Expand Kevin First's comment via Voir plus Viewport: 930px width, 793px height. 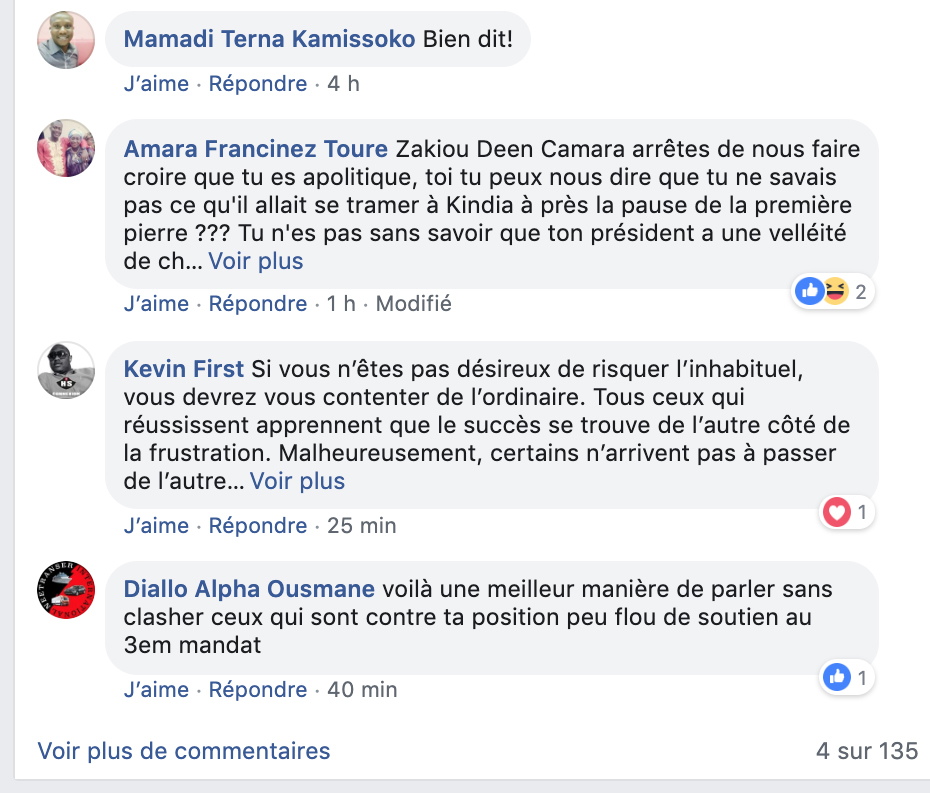pyautogui.click(x=297, y=481)
